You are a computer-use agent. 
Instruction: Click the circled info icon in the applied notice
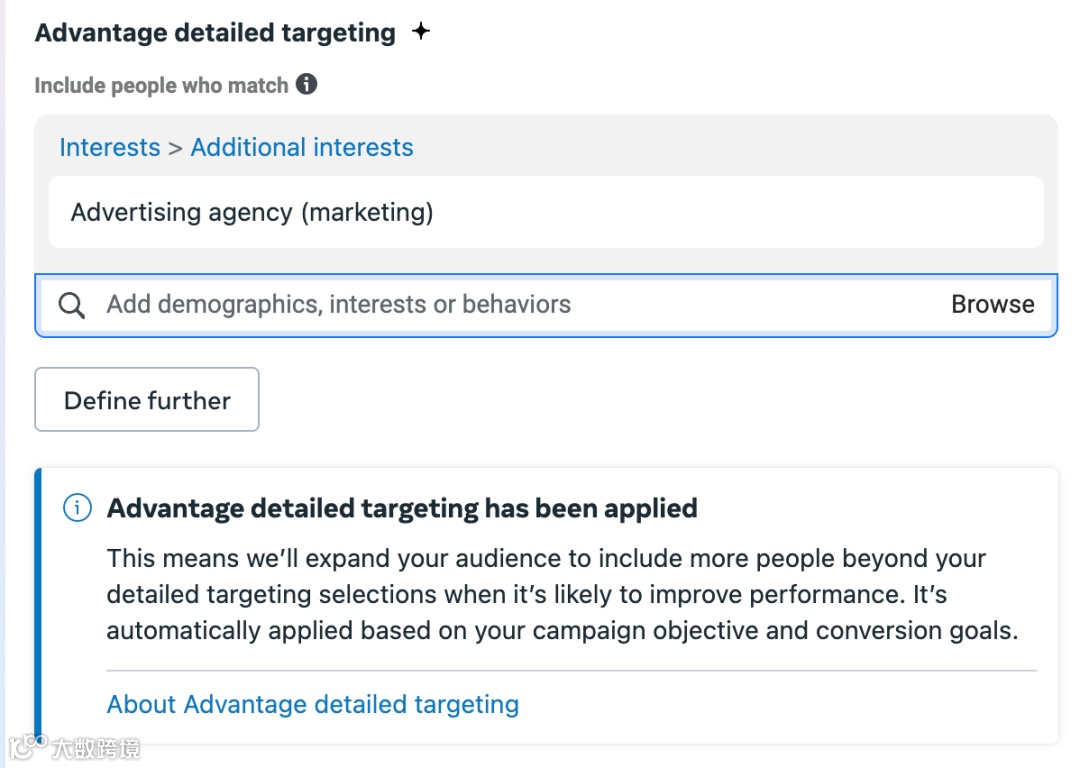tap(77, 508)
